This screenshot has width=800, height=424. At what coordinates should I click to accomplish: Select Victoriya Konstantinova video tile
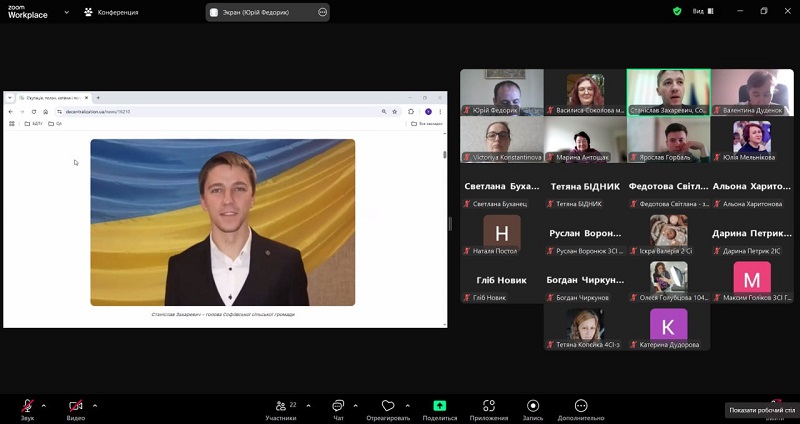tap(502, 140)
